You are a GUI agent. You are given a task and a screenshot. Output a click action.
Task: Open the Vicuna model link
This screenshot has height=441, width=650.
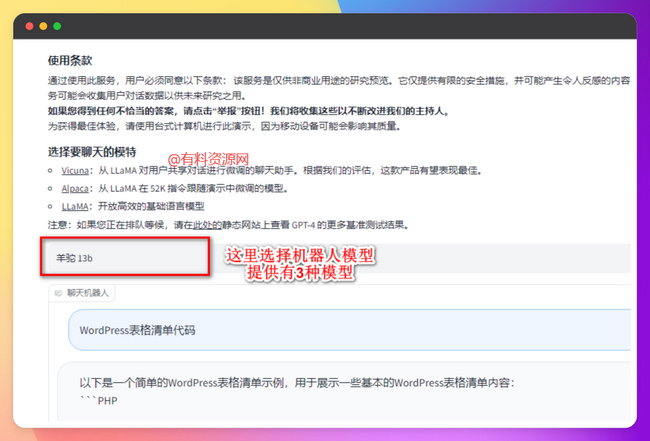pos(75,170)
